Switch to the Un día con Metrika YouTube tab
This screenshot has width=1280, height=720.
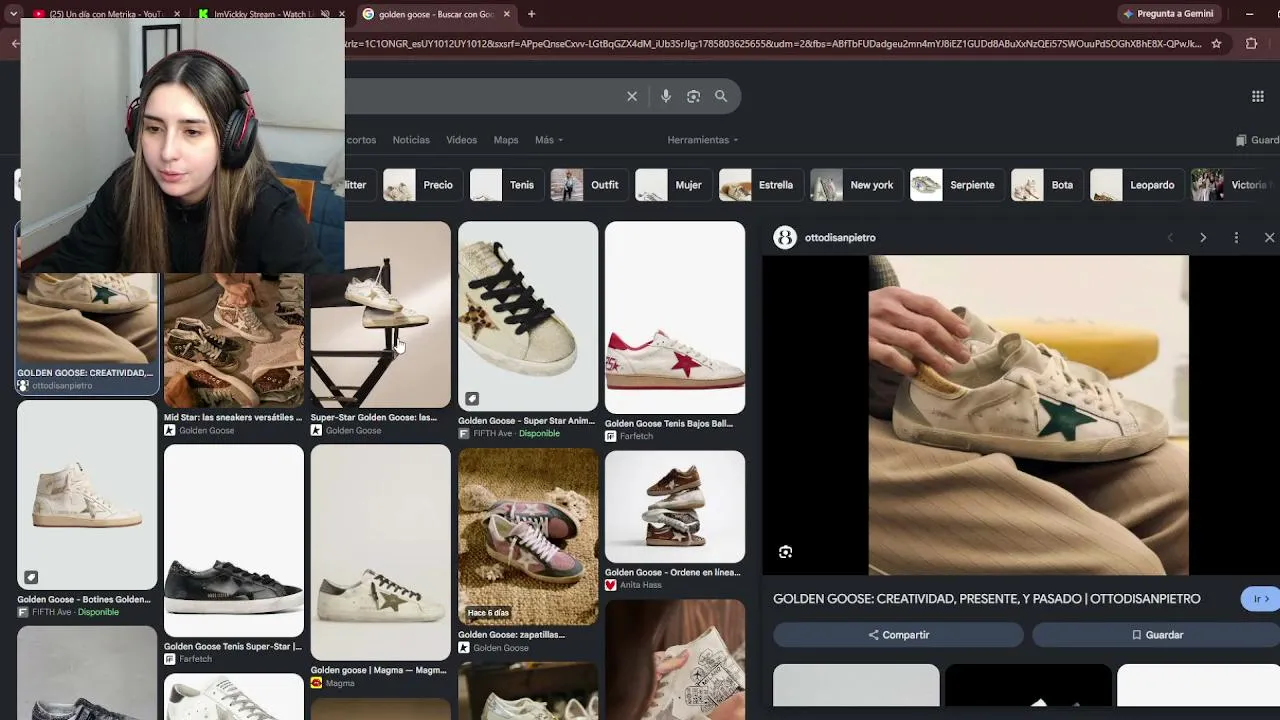[105, 14]
